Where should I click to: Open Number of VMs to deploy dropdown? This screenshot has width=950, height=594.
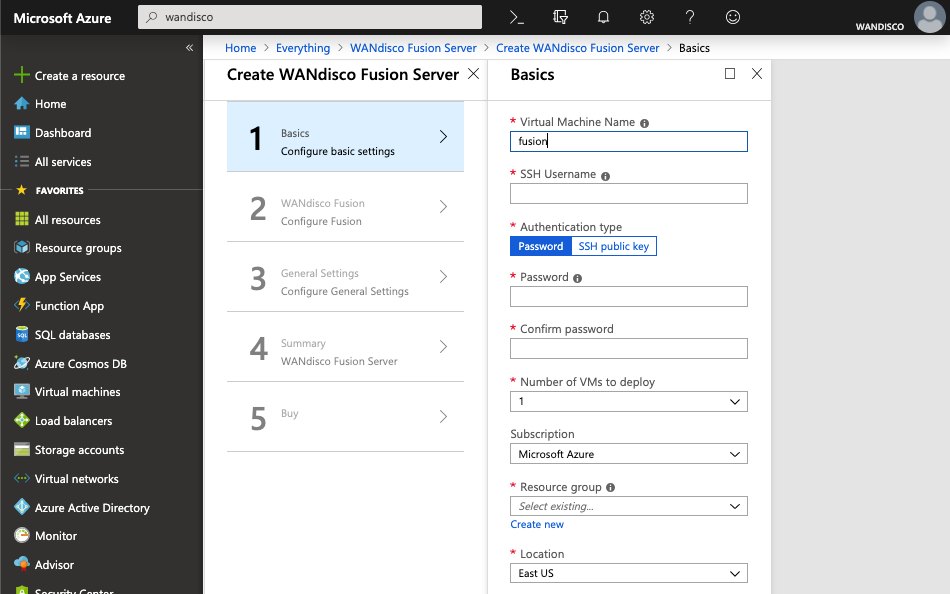pyautogui.click(x=628, y=401)
